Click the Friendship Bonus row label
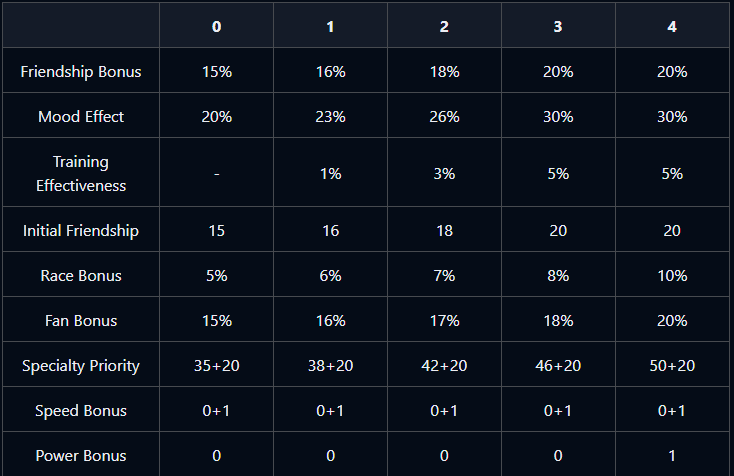734x476 pixels. (x=81, y=72)
